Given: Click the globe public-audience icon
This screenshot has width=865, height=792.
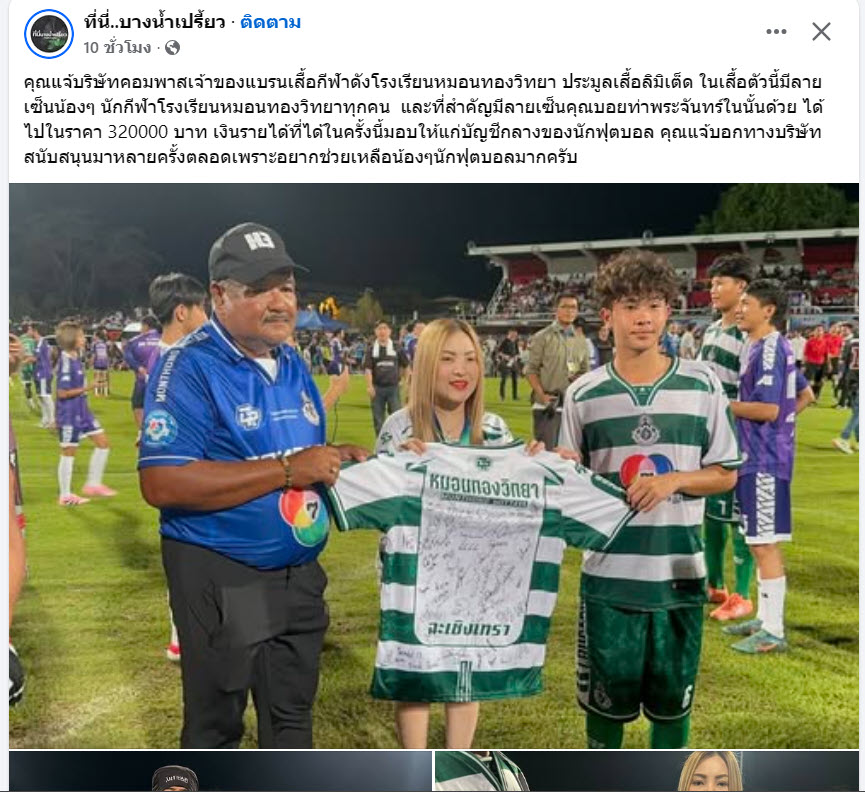Looking at the screenshot, I should tap(173, 48).
